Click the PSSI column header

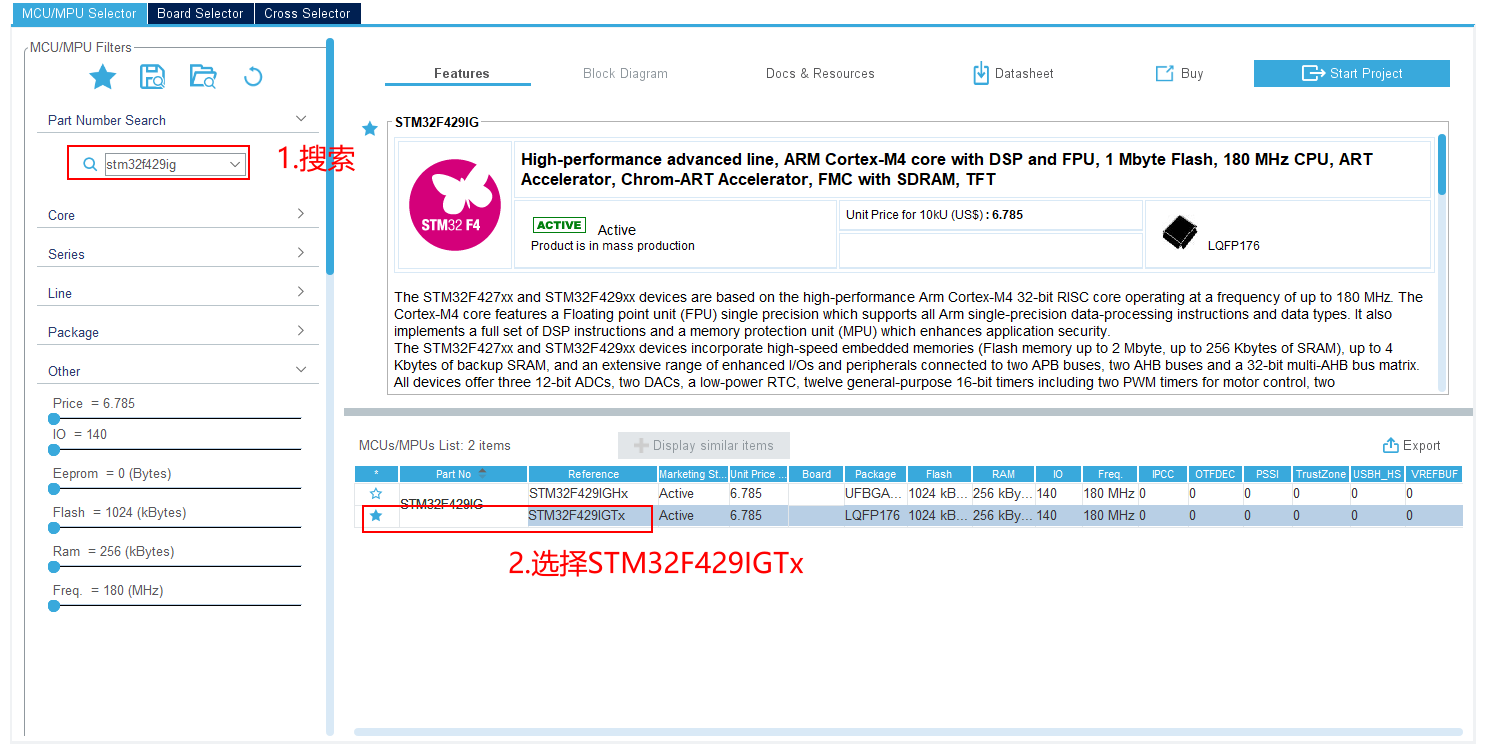coord(1267,474)
